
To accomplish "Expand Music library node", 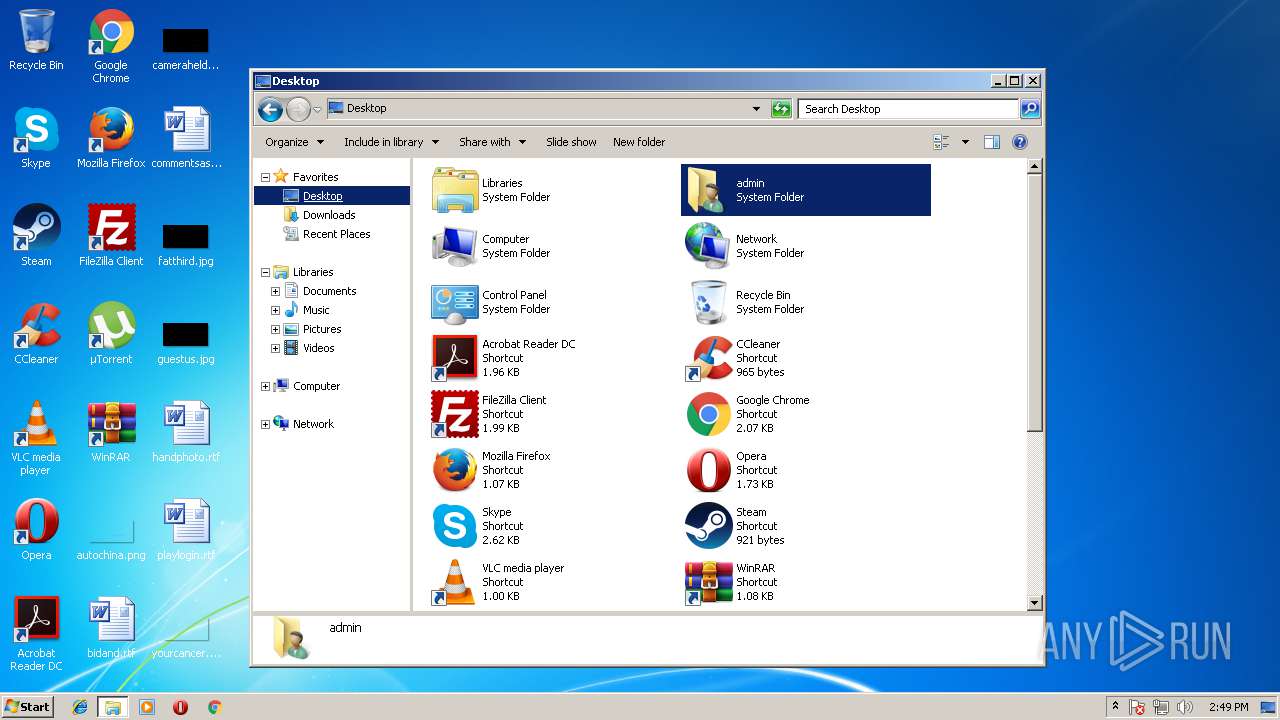I will click(275, 310).
